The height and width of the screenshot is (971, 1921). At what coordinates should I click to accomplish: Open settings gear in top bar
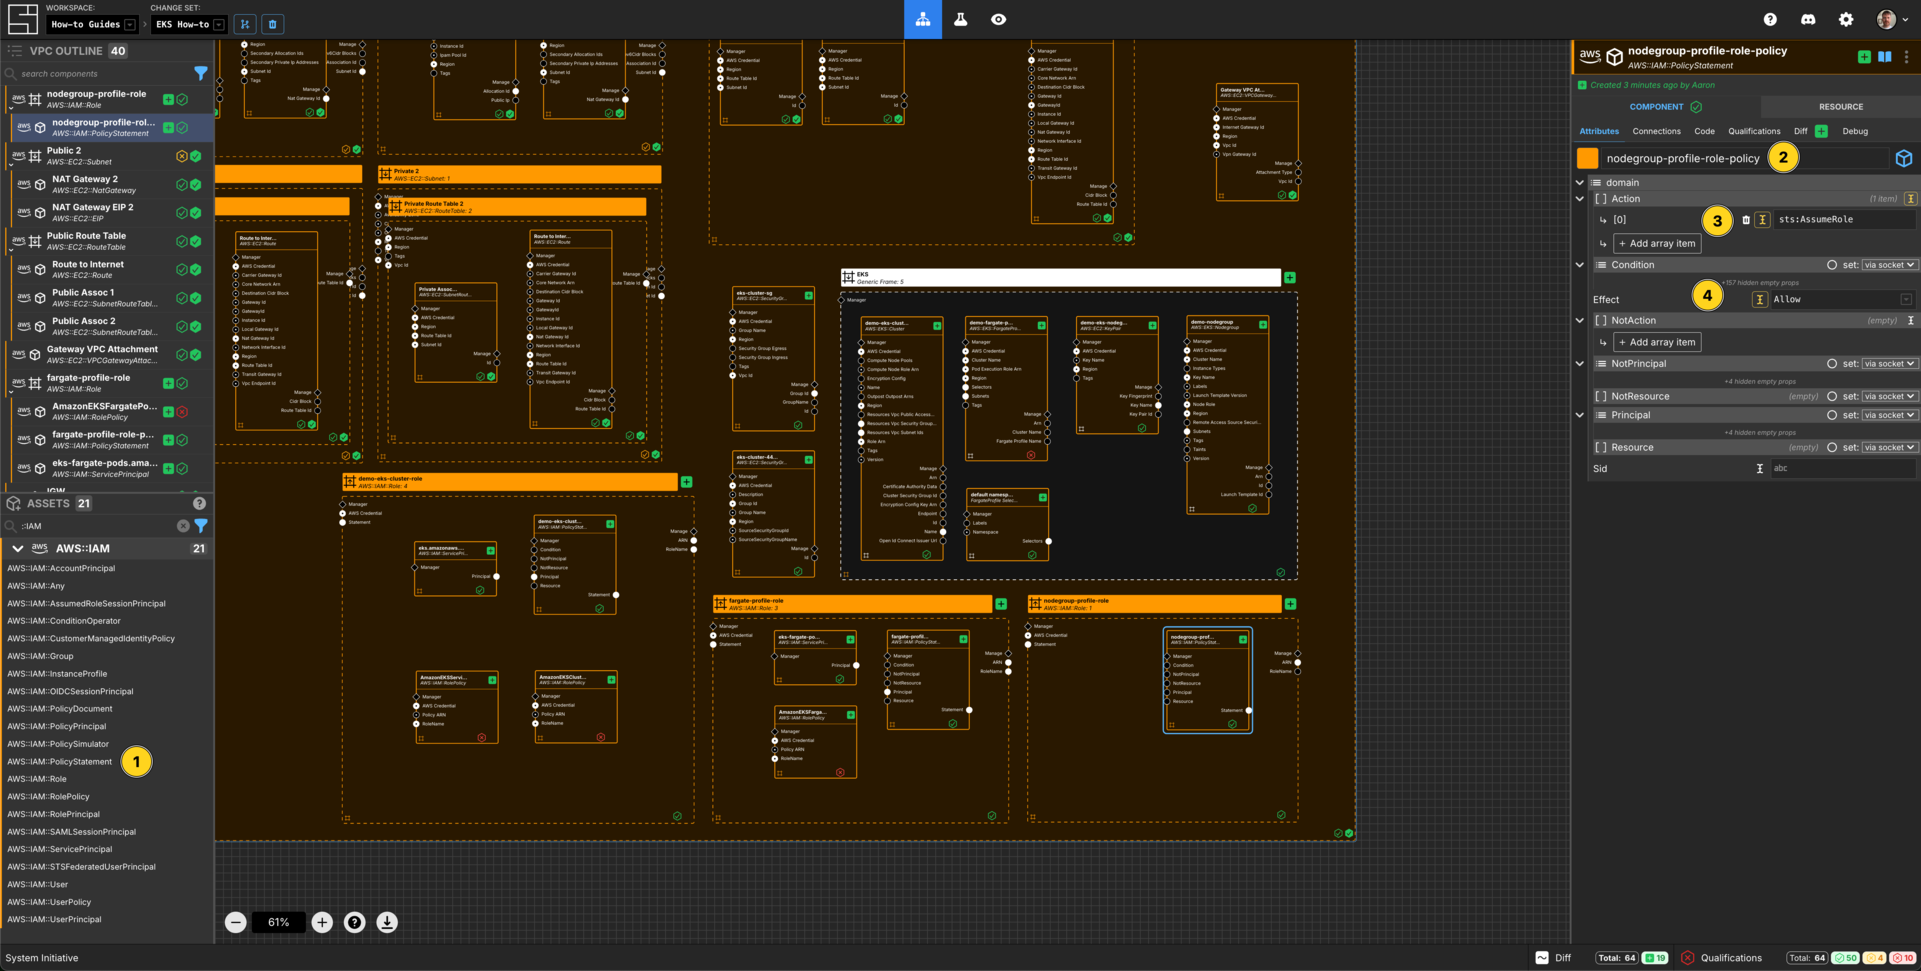(x=1846, y=19)
